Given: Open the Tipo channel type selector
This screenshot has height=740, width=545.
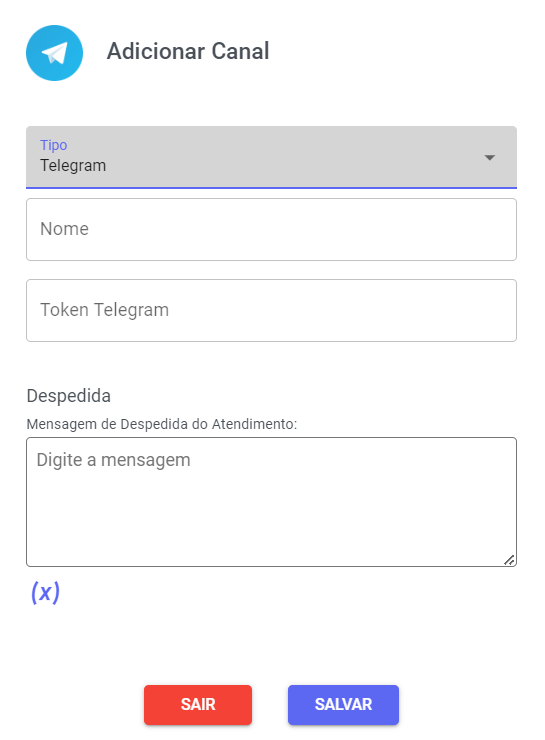Looking at the screenshot, I should point(271,157).
